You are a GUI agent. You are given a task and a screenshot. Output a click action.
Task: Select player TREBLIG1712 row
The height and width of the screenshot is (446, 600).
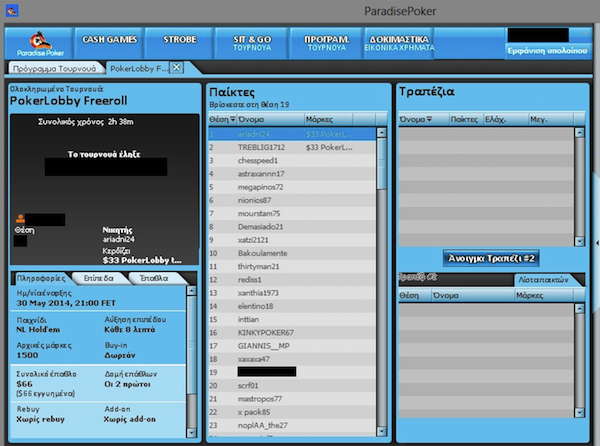pos(292,147)
